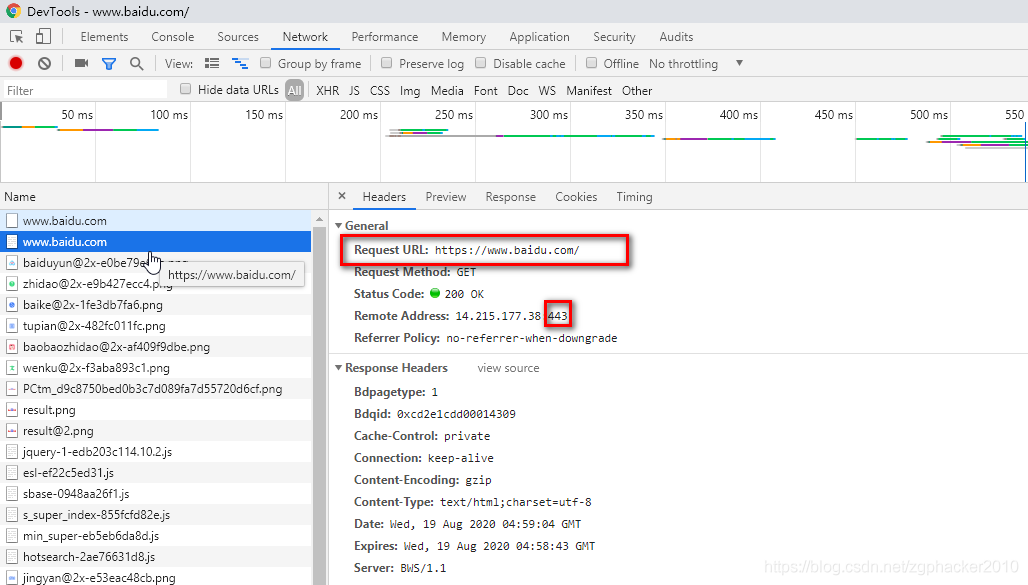Toggle the filter funnel icon
The image size is (1028, 585).
(x=109, y=64)
